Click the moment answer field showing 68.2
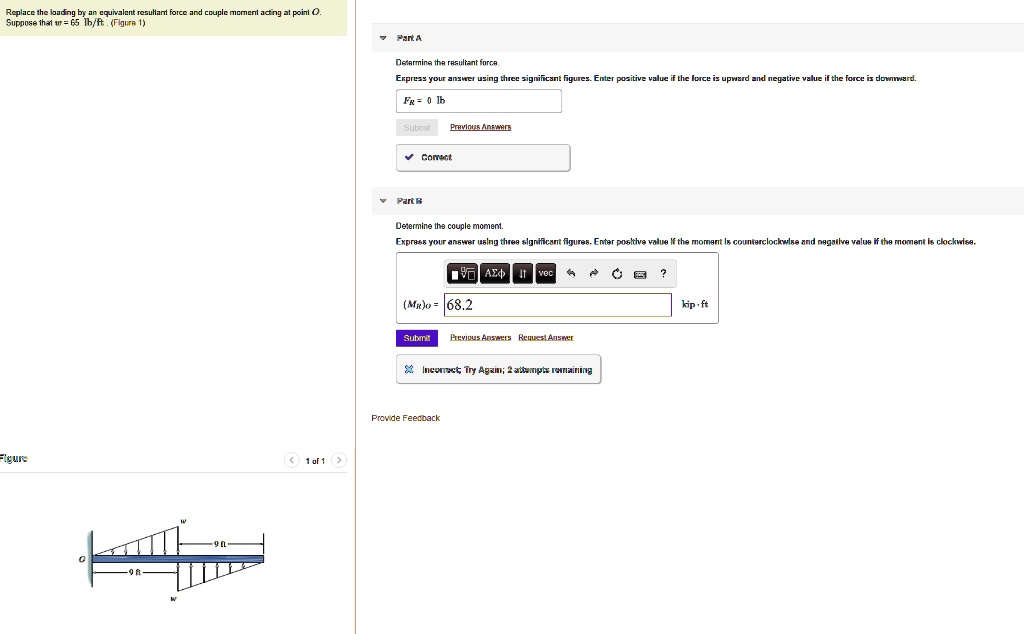 [x=558, y=305]
